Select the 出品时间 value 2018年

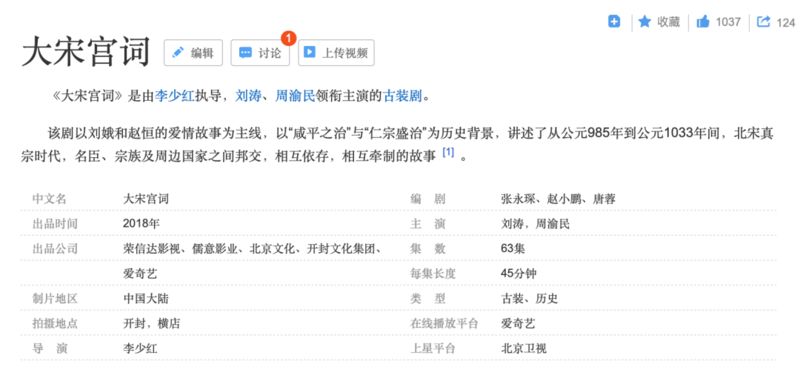pos(141,224)
